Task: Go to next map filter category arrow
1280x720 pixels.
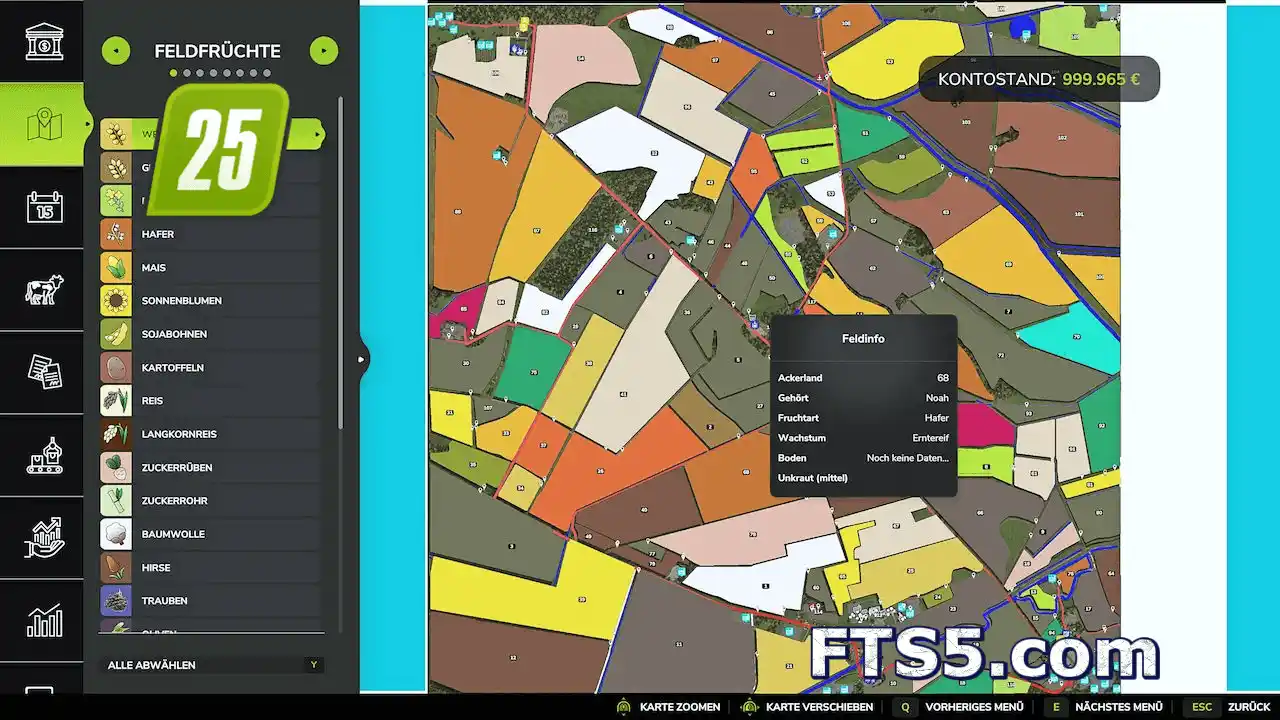Action: pyautogui.click(x=323, y=50)
